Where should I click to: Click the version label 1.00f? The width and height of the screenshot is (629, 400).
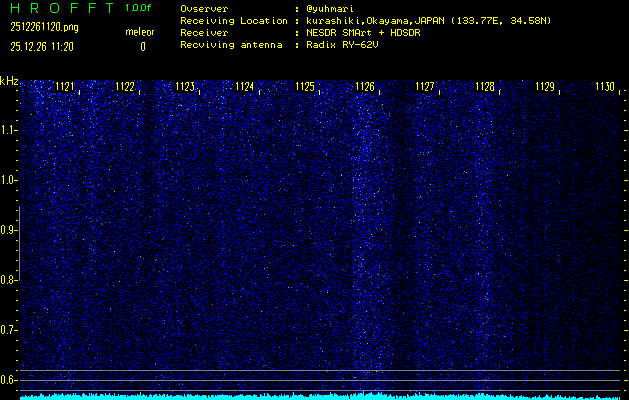(x=139, y=8)
